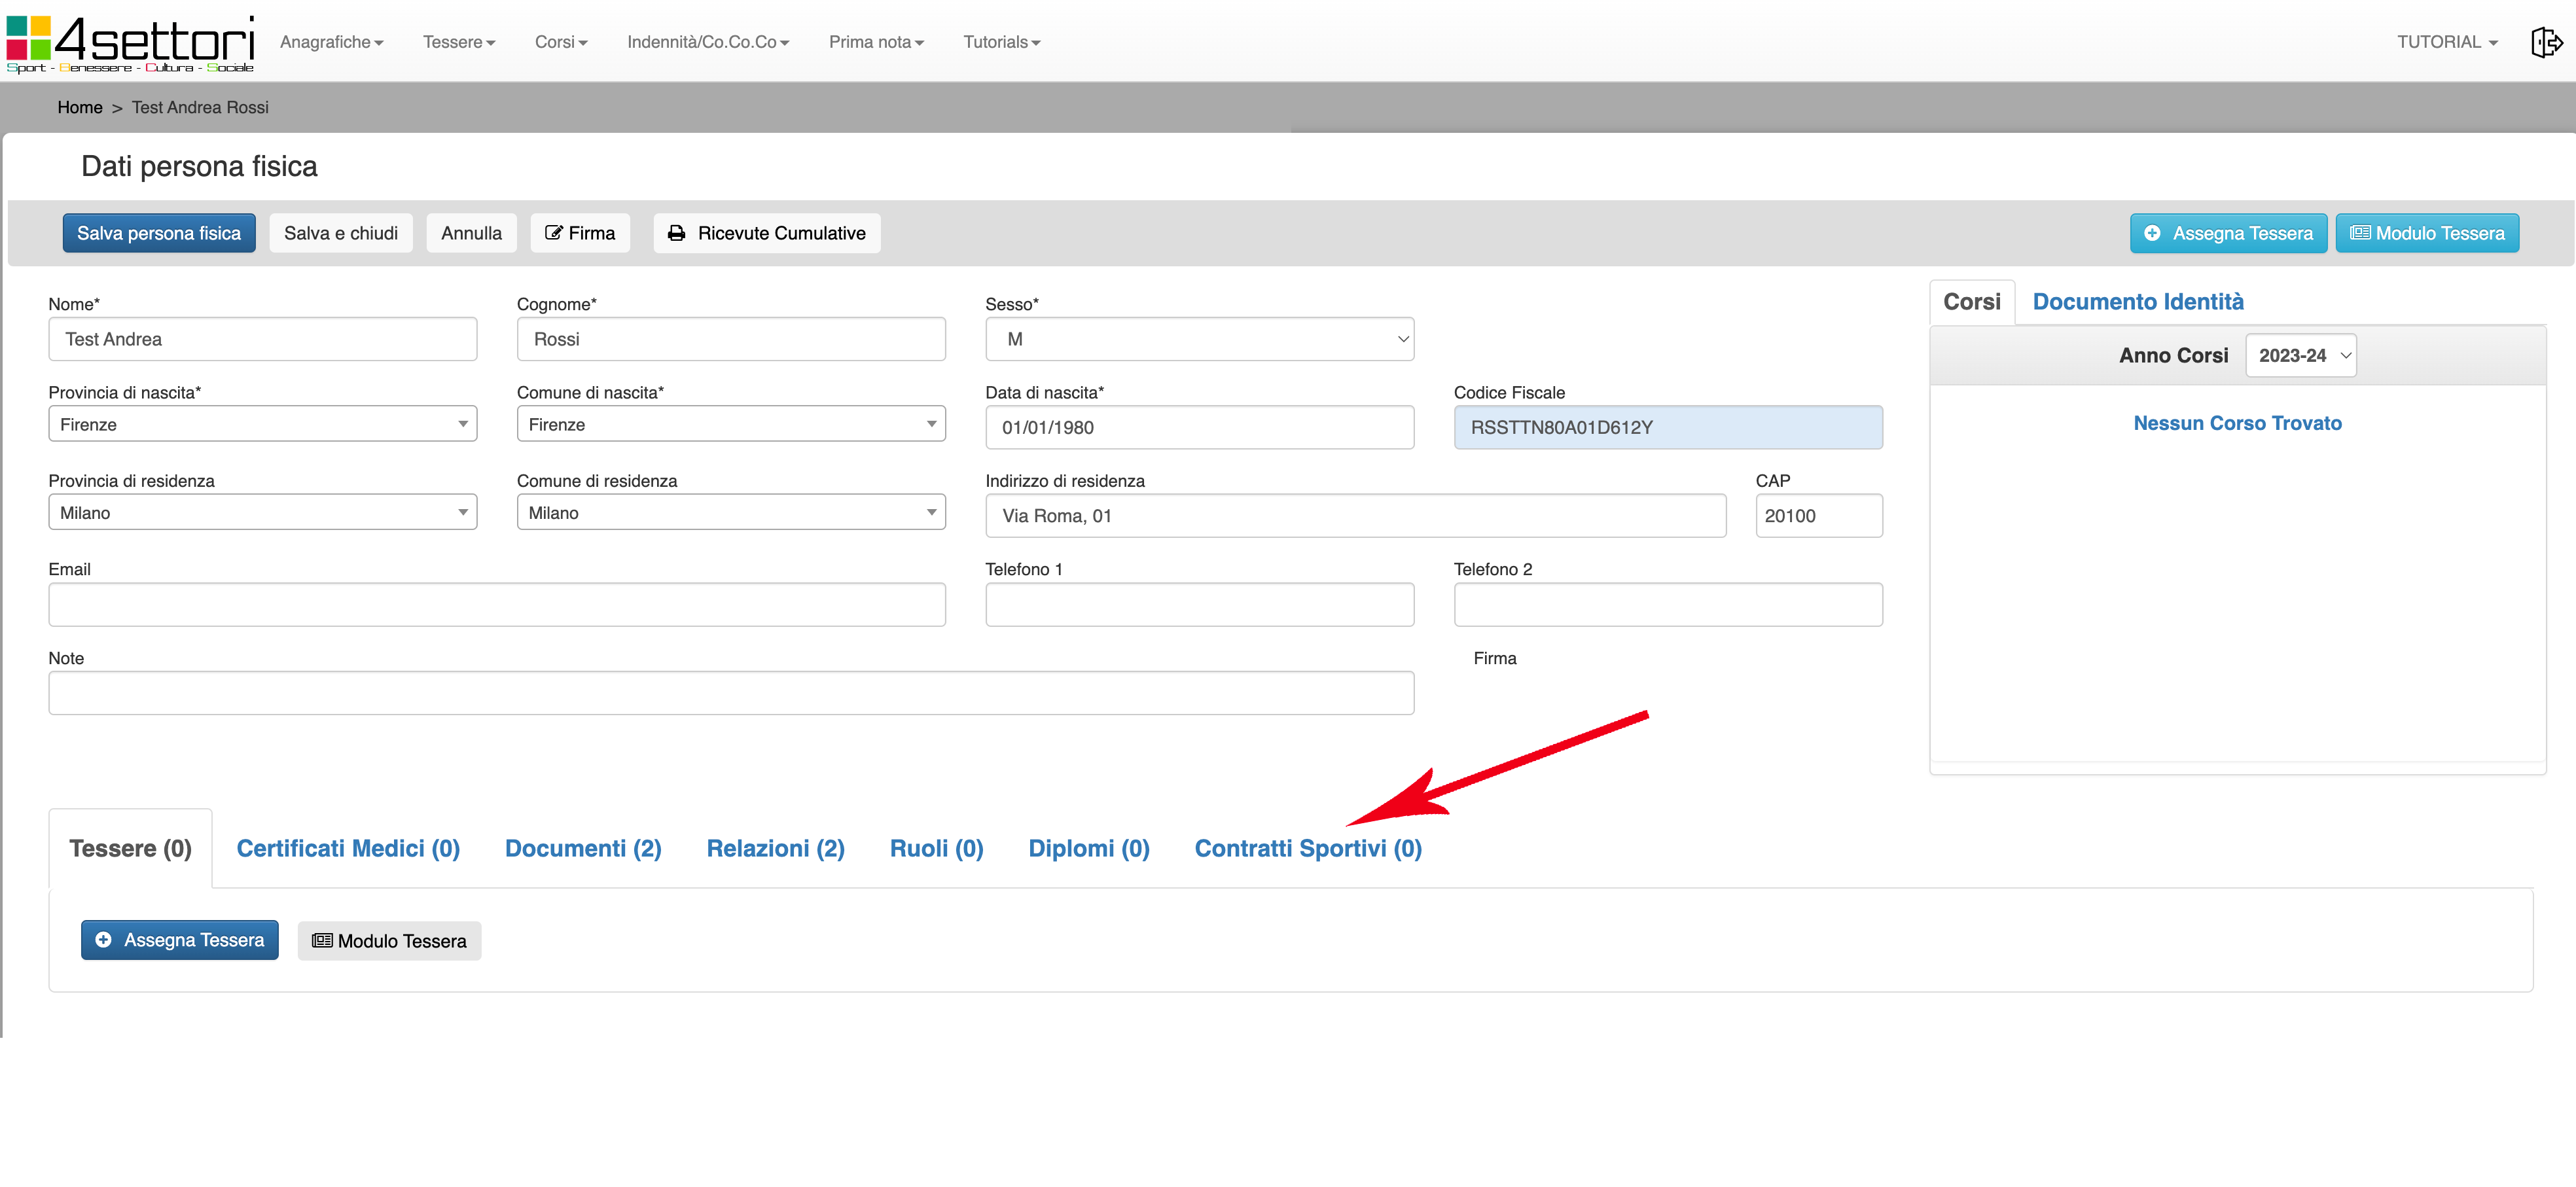Open the Sesso dropdown
The image size is (2576, 1187).
click(1199, 339)
